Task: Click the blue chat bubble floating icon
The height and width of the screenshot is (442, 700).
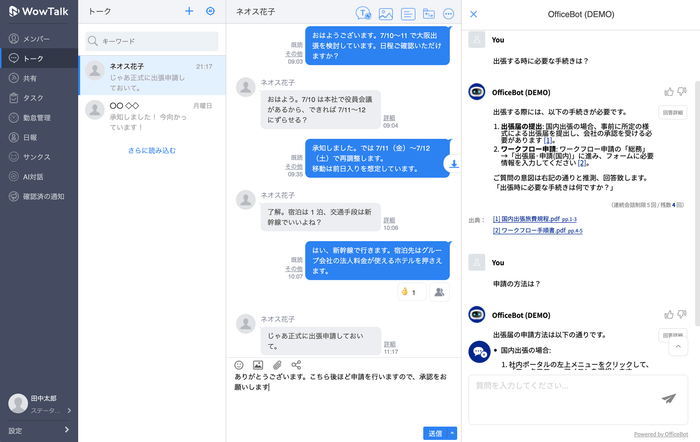Action: [479, 352]
